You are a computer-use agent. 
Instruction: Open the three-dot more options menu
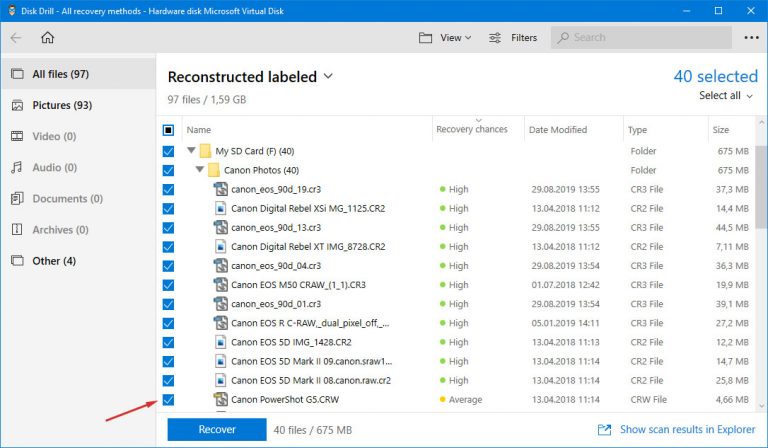tap(750, 38)
